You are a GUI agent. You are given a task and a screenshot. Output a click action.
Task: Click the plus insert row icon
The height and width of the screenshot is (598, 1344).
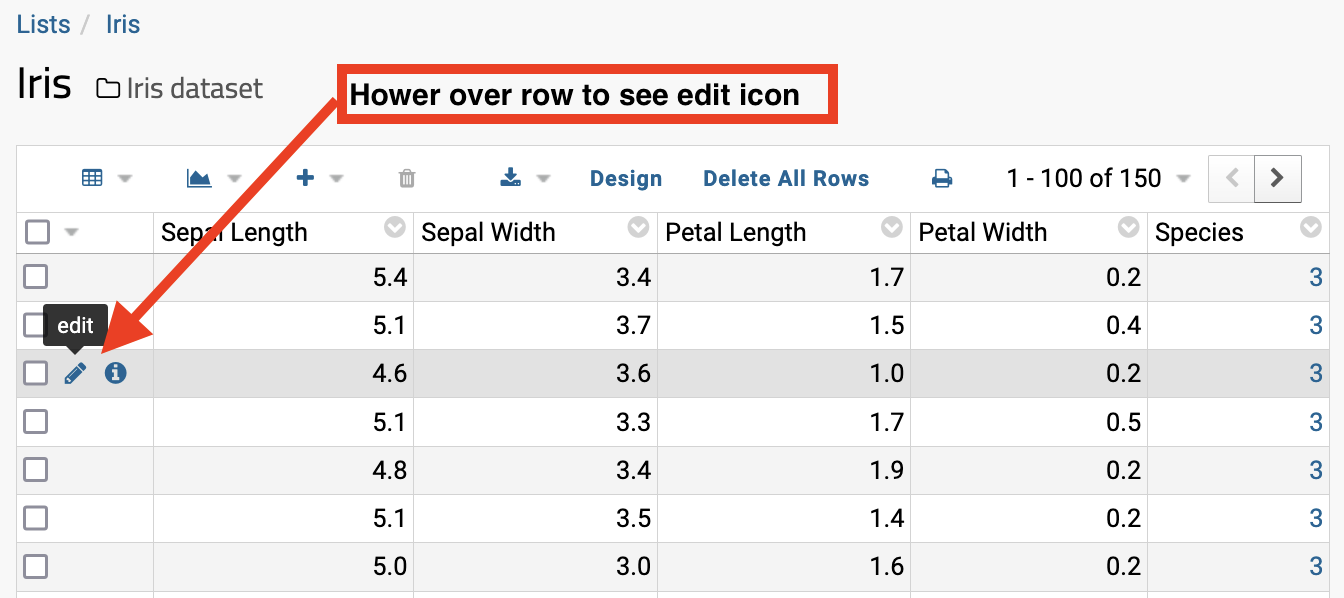click(x=306, y=178)
